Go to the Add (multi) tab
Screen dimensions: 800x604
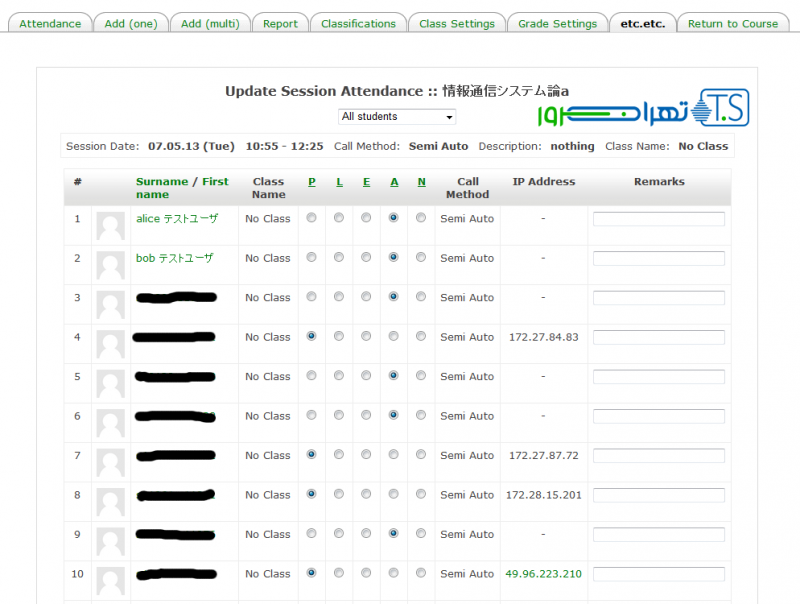click(210, 24)
